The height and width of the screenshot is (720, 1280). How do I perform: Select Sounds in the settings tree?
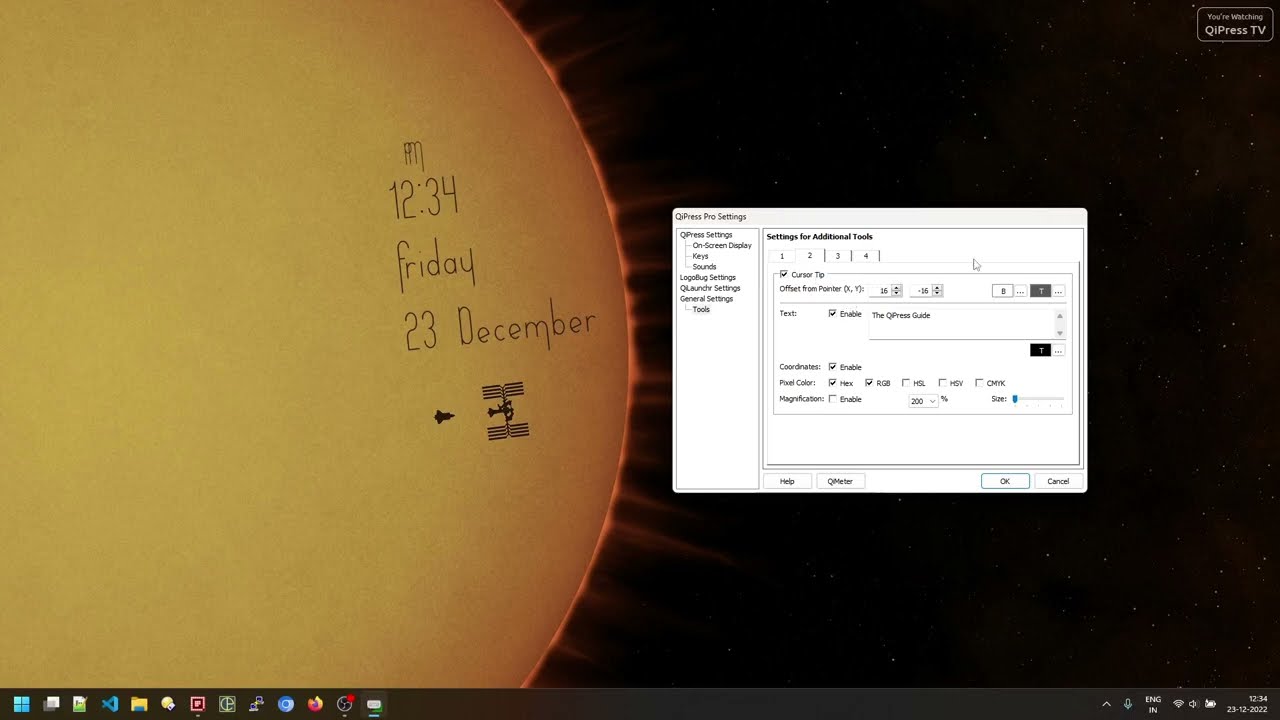coord(704,267)
